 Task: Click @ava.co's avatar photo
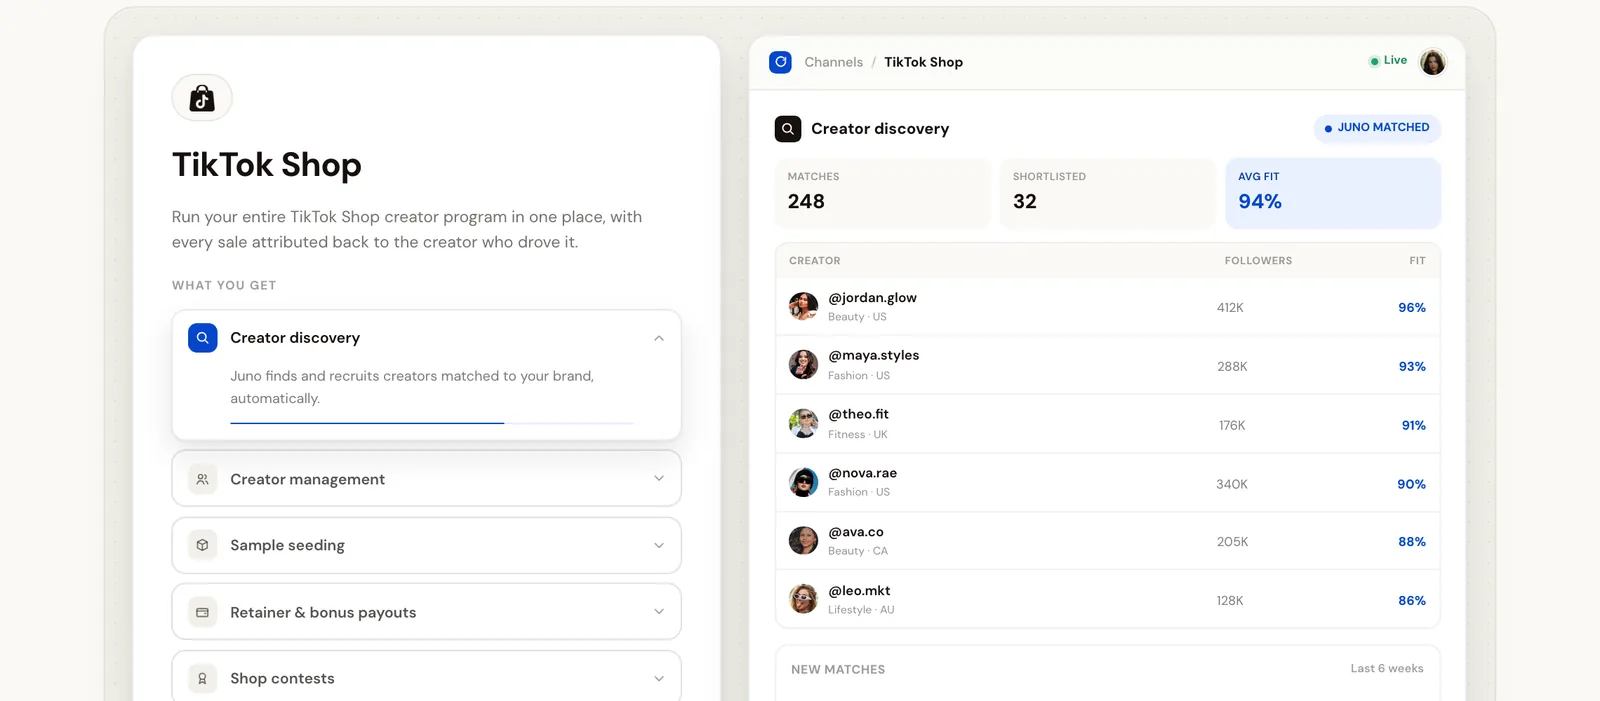point(803,541)
